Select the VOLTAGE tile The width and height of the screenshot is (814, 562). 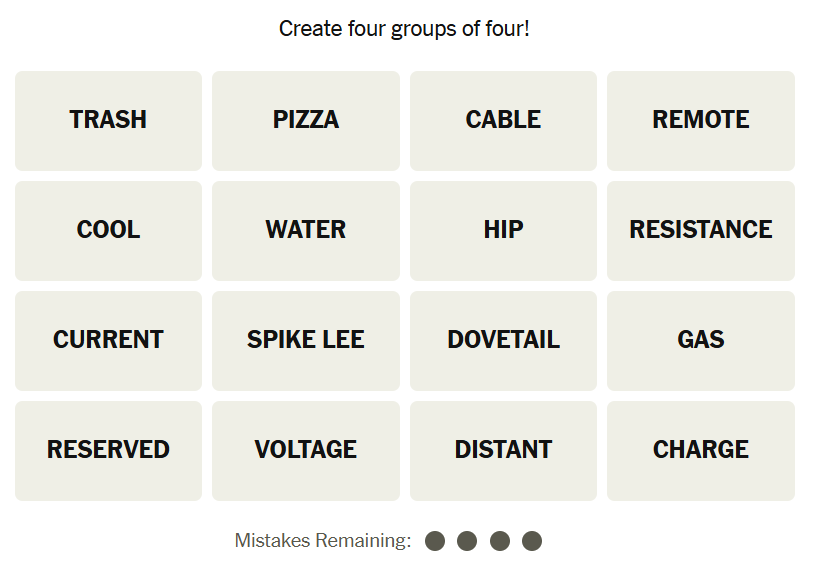306,450
